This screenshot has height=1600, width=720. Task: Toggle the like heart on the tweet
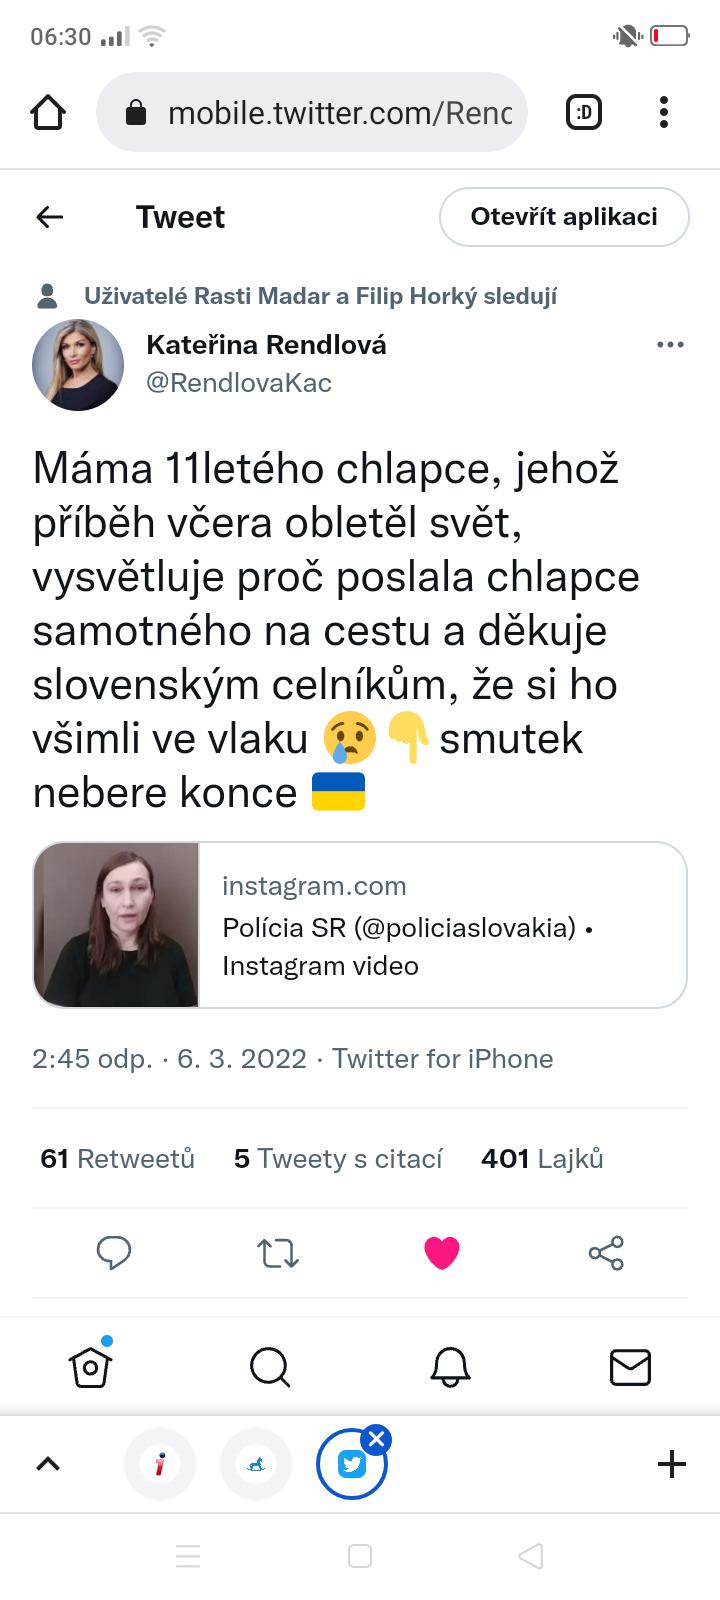tap(442, 1252)
